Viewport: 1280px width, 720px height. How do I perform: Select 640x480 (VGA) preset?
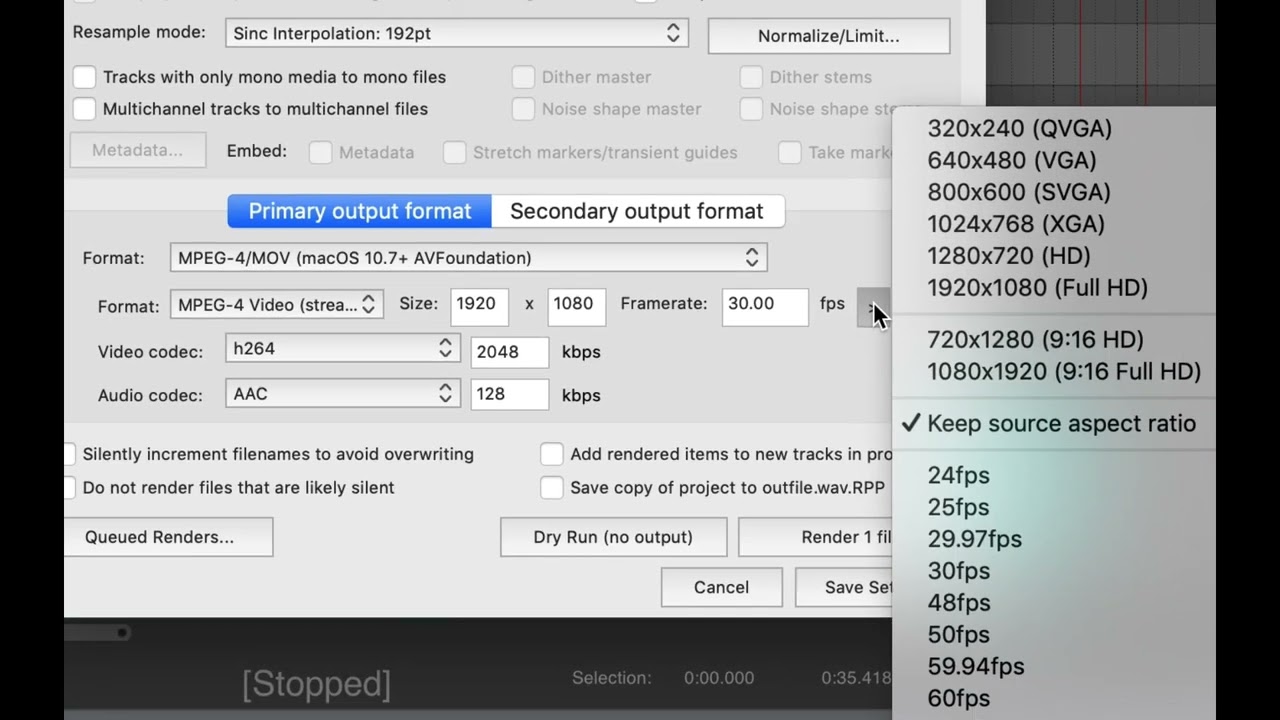(x=1054, y=160)
